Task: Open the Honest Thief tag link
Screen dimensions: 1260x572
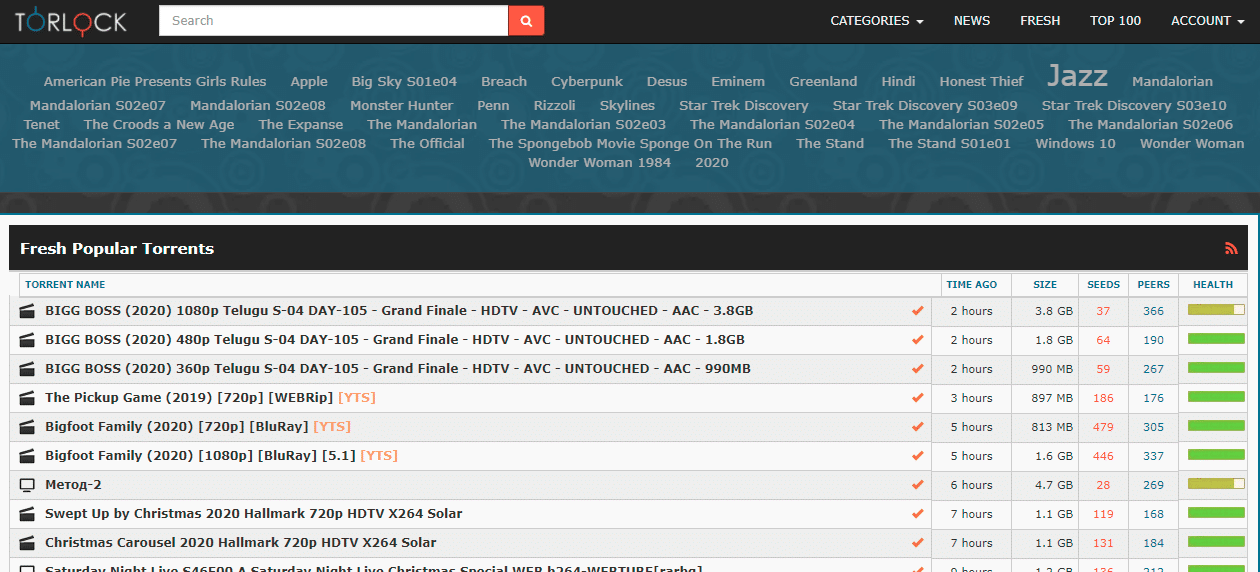Action: [981, 82]
